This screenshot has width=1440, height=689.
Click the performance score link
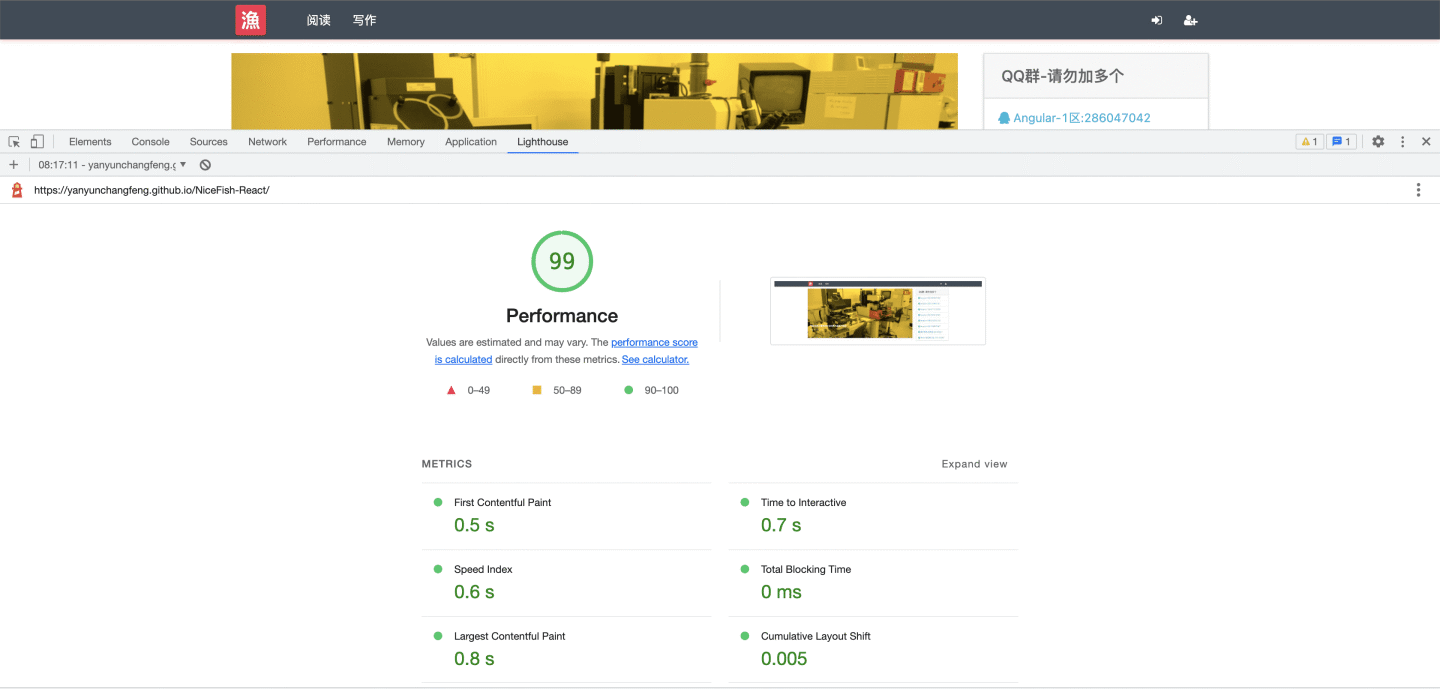point(654,343)
